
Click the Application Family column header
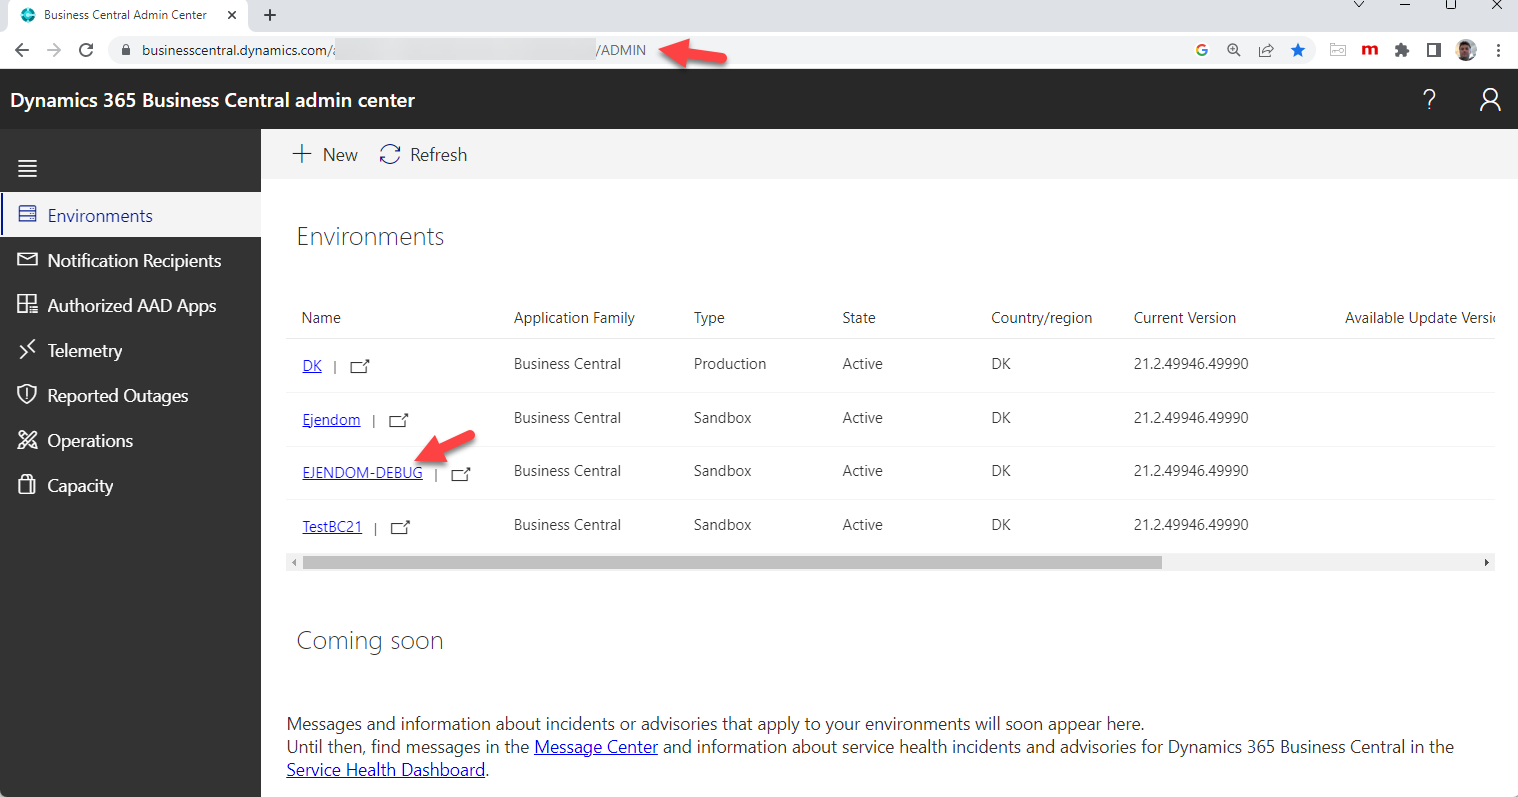pyautogui.click(x=574, y=318)
